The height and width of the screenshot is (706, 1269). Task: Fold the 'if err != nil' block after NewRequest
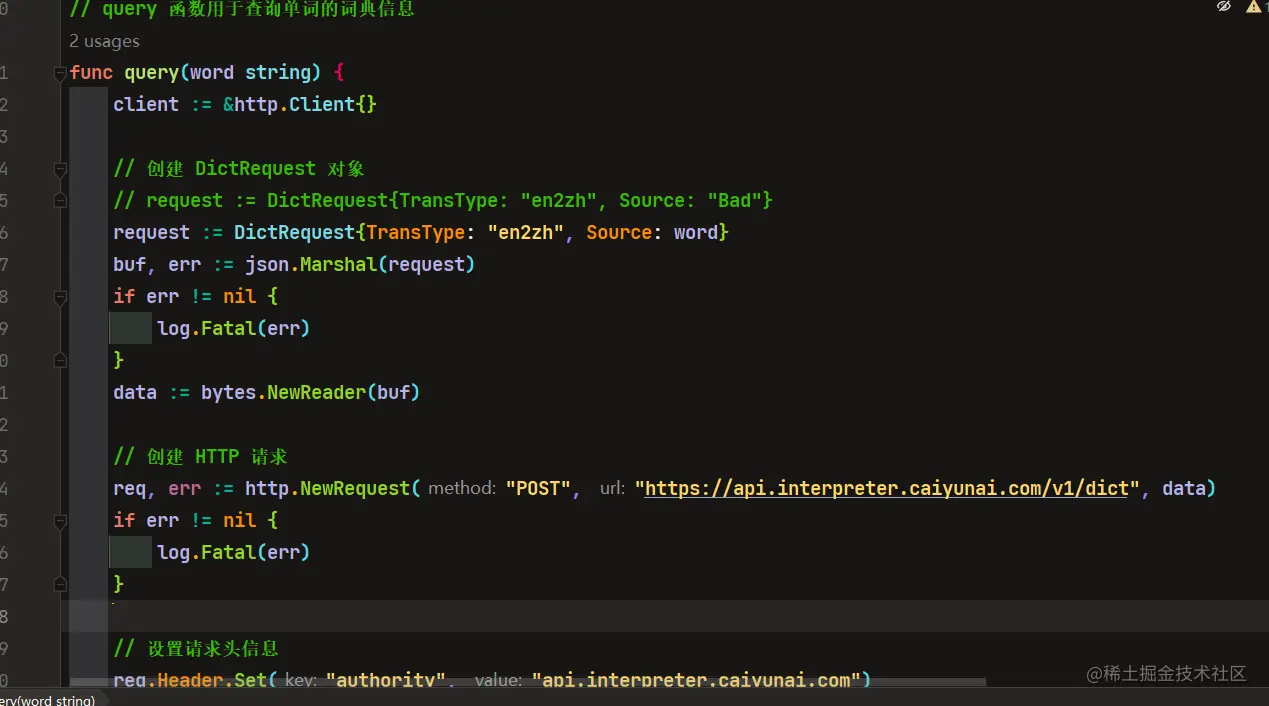coord(60,520)
